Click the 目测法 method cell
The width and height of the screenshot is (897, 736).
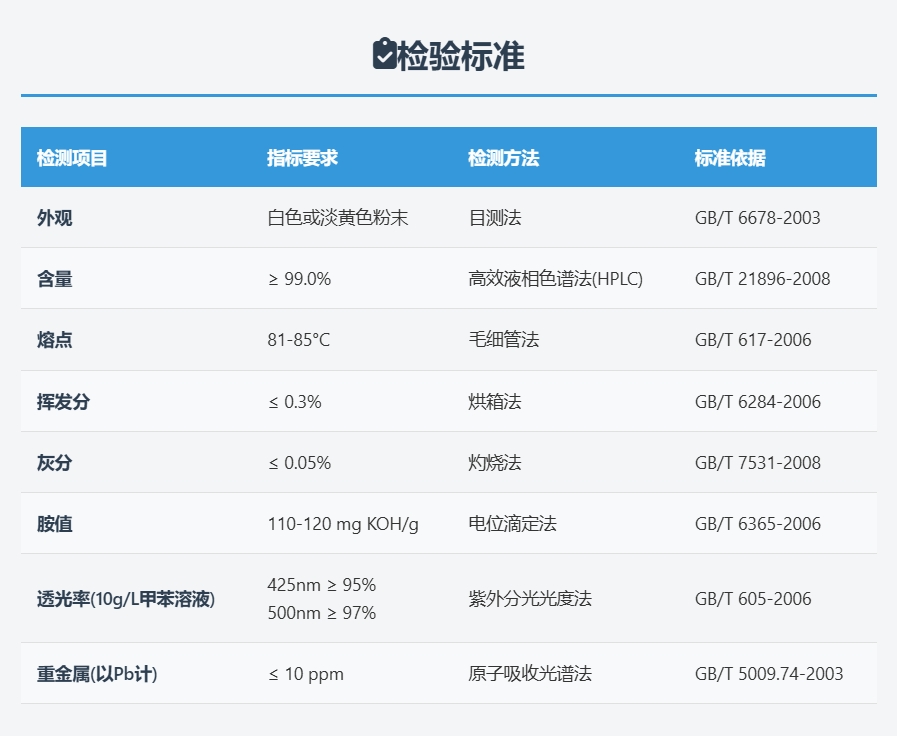(495, 218)
